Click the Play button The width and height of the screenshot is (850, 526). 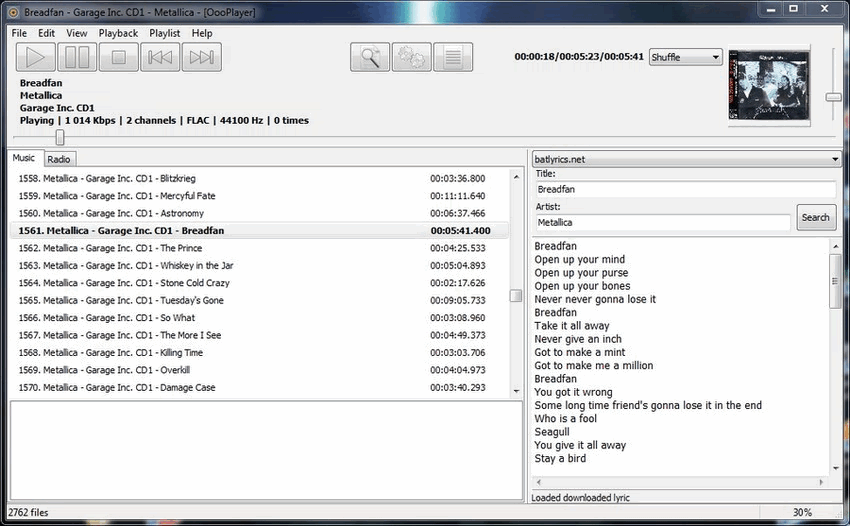tap(35, 57)
